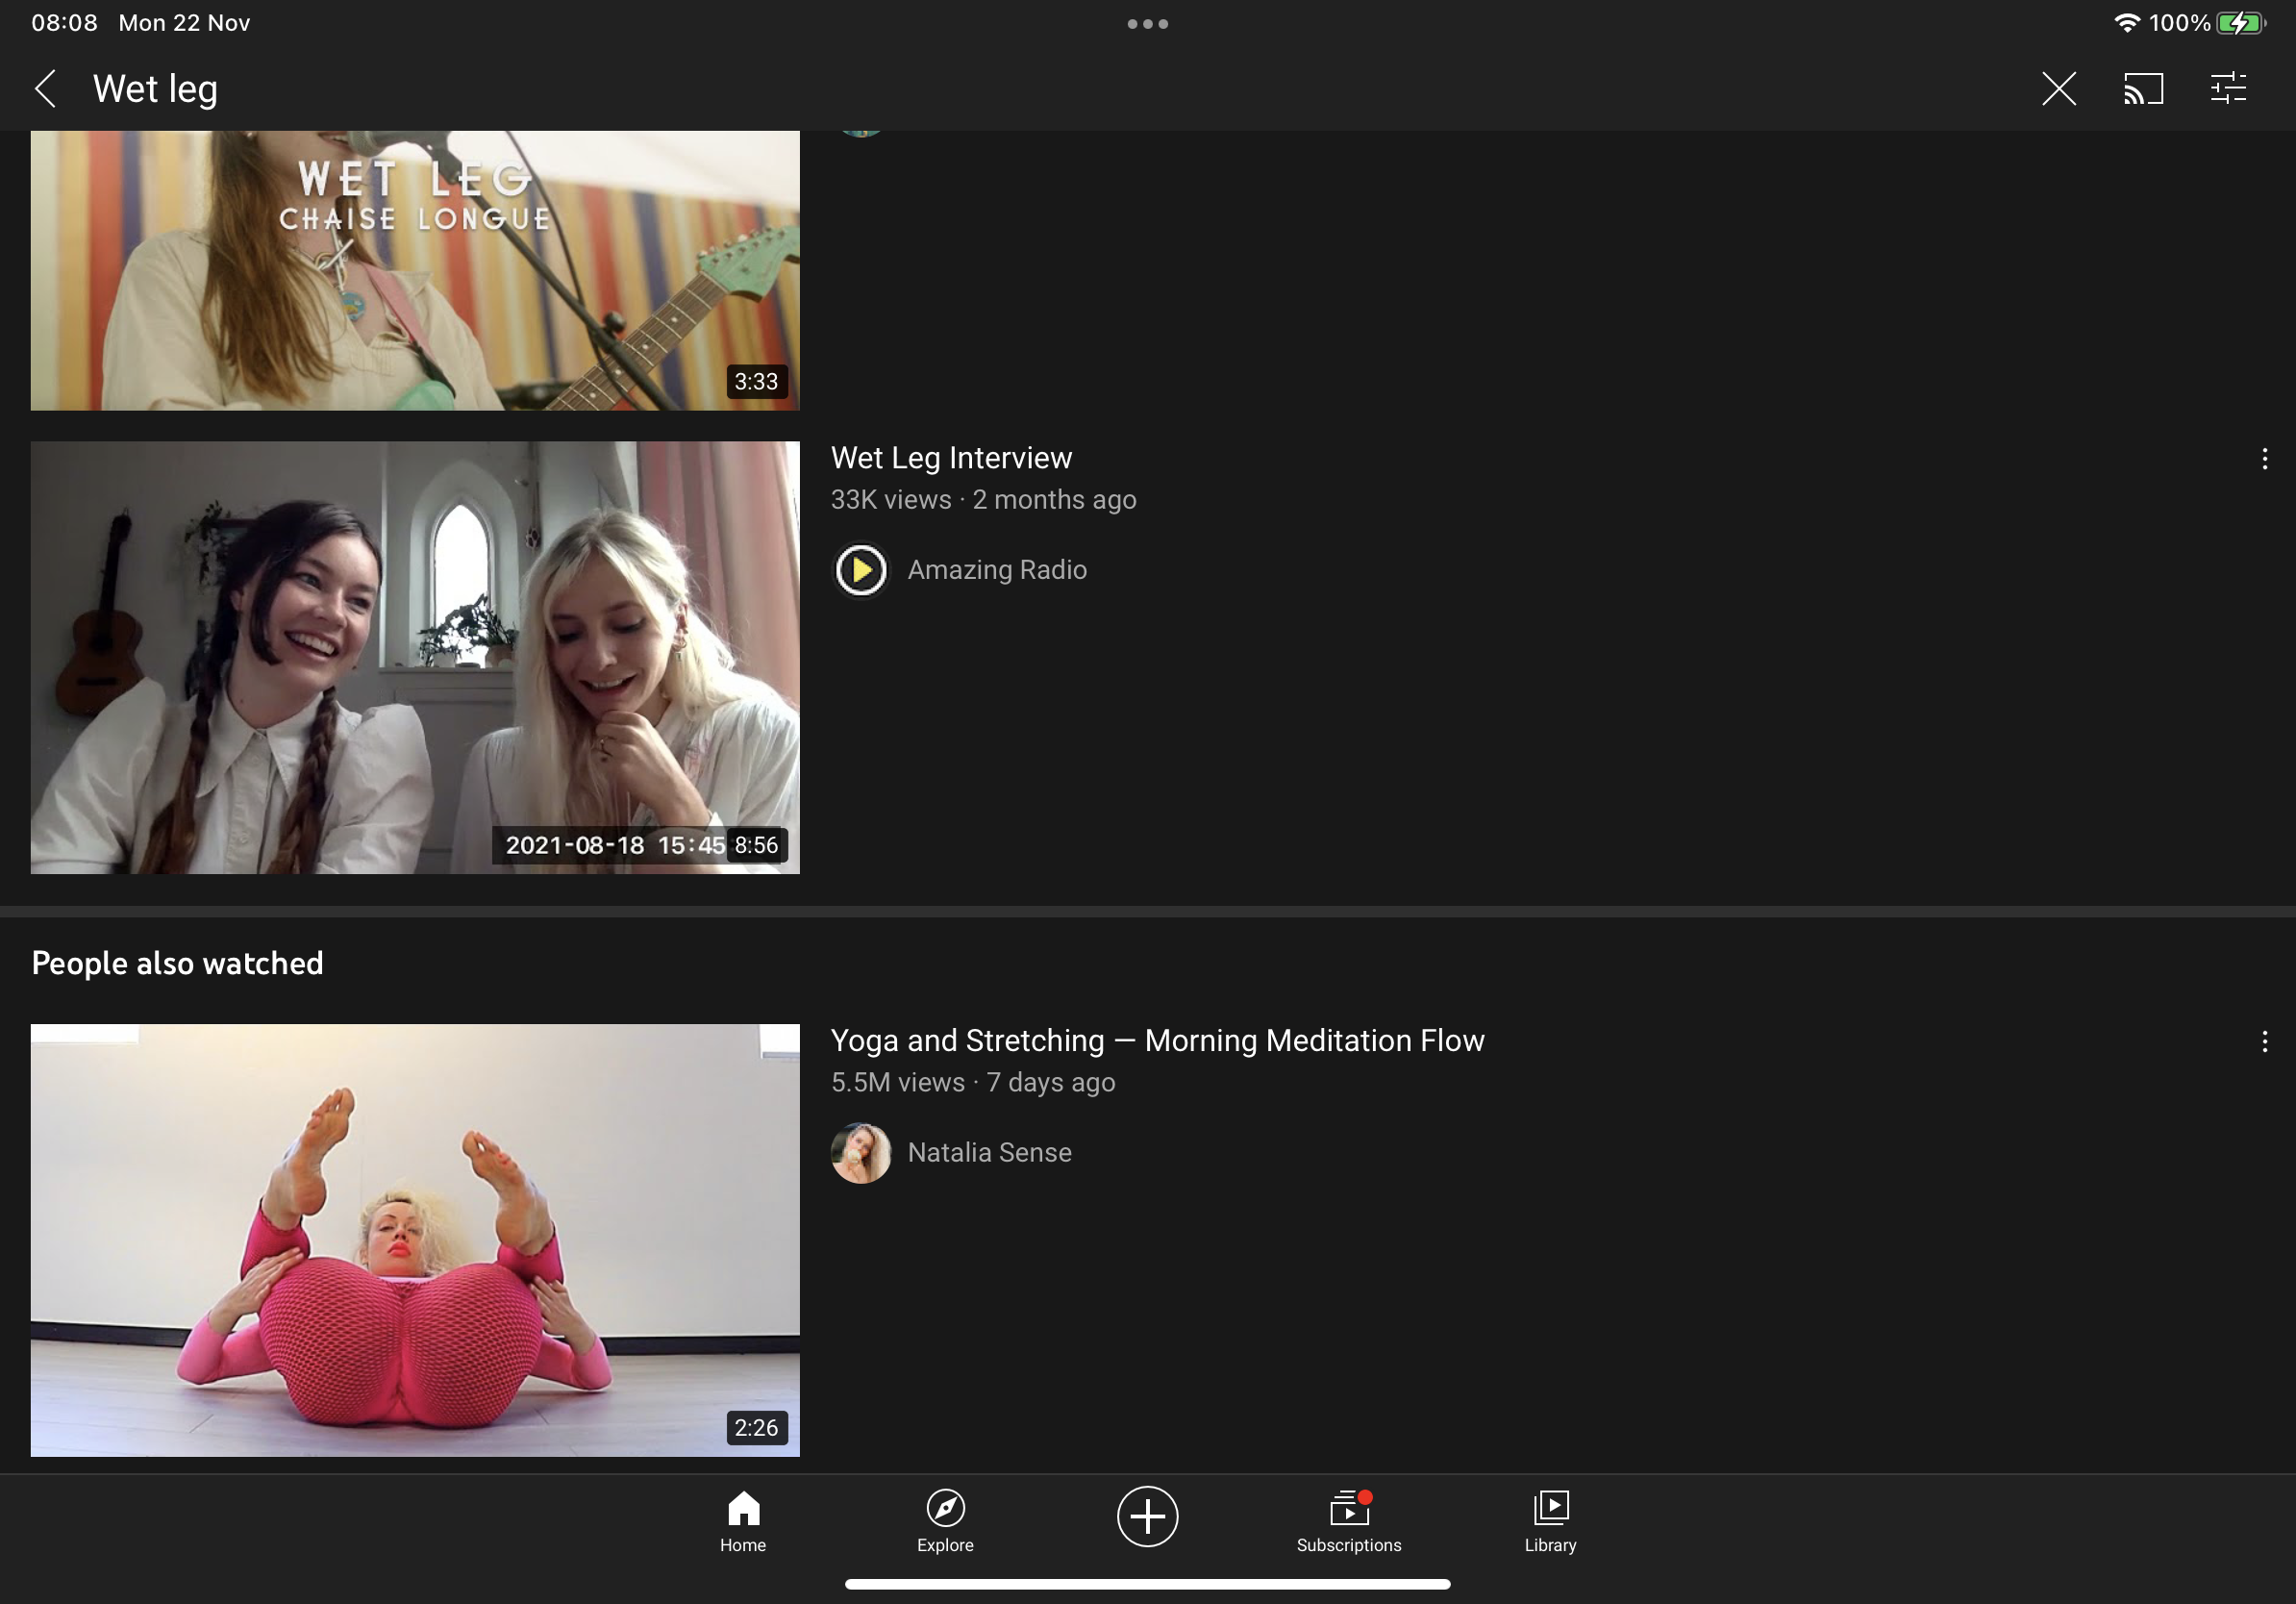Tap the Wet leg search query field
This screenshot has height=1604, width=2296.
(155, 89)
